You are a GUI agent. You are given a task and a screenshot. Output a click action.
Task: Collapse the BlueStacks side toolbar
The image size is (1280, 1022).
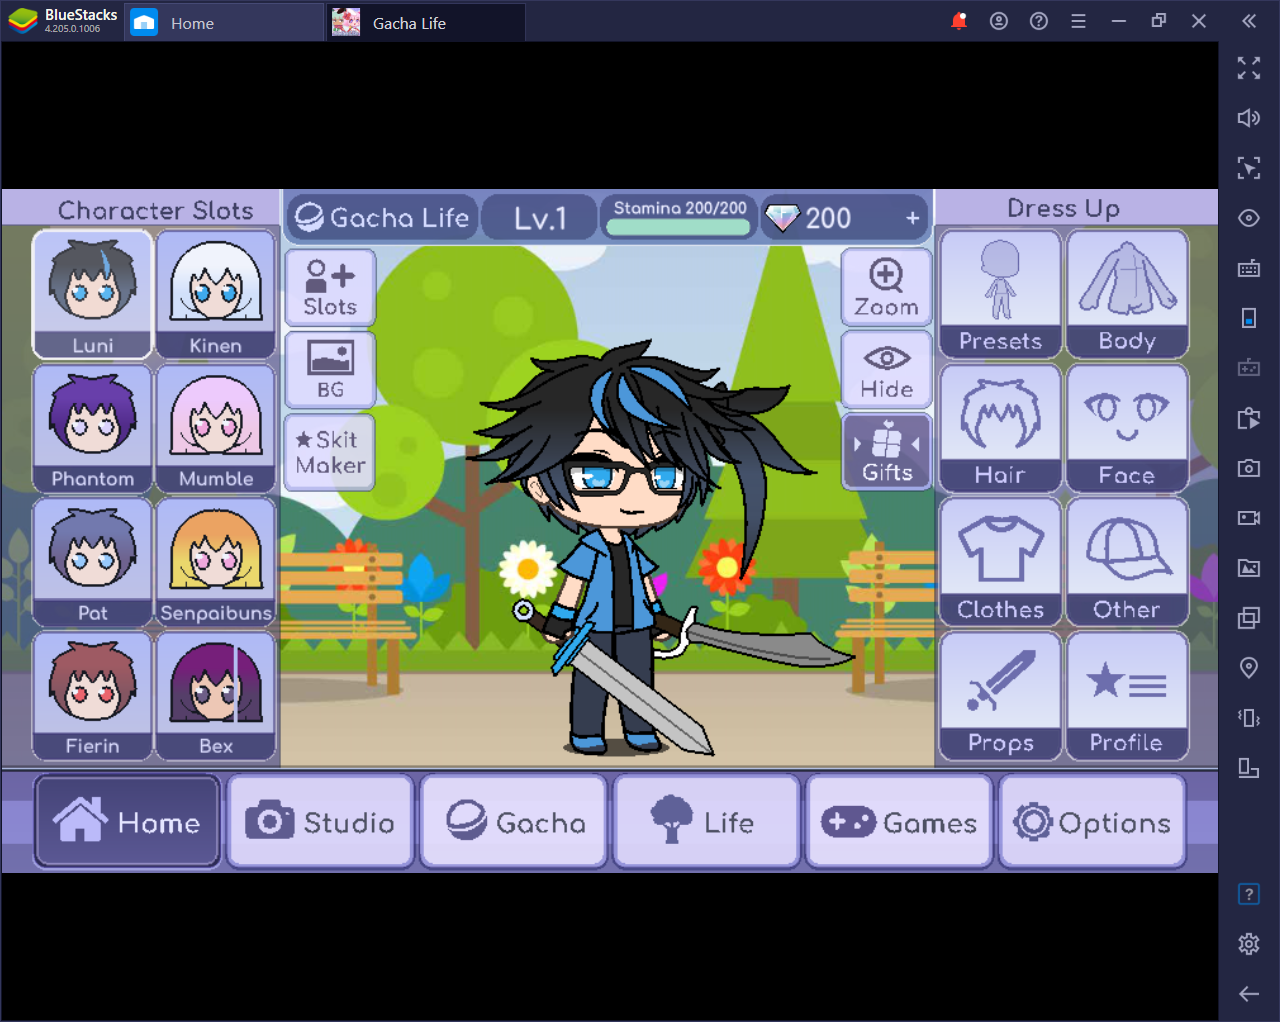(1249, 21)
